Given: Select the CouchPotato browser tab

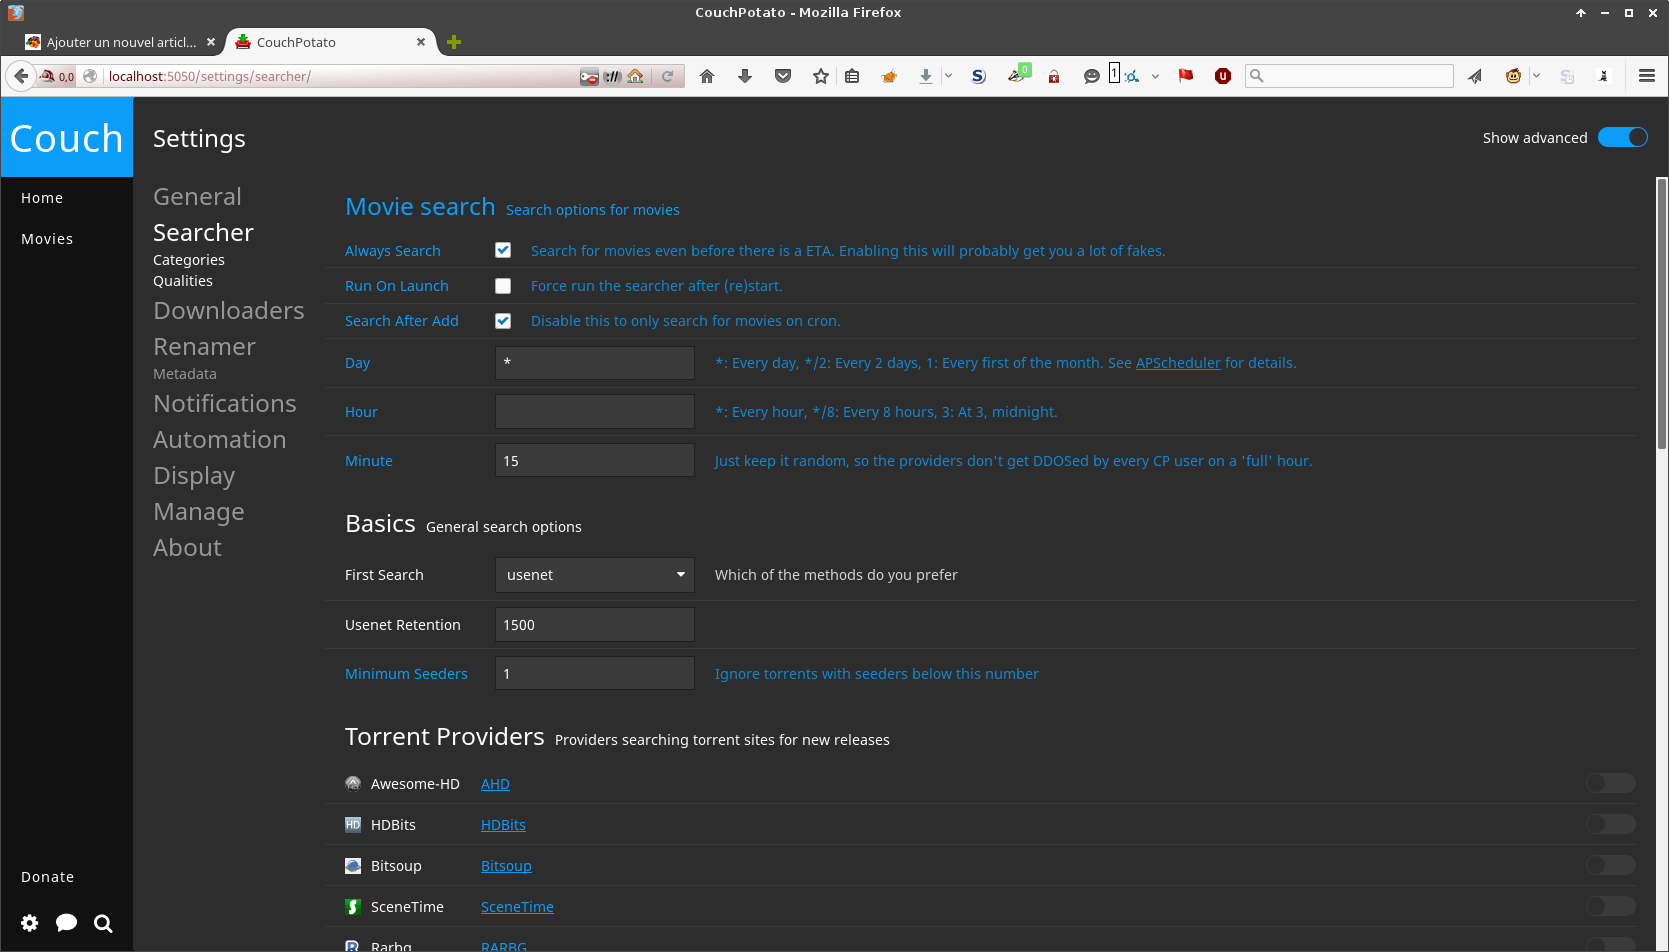Looking at the screenshot, I should [330, 42].
